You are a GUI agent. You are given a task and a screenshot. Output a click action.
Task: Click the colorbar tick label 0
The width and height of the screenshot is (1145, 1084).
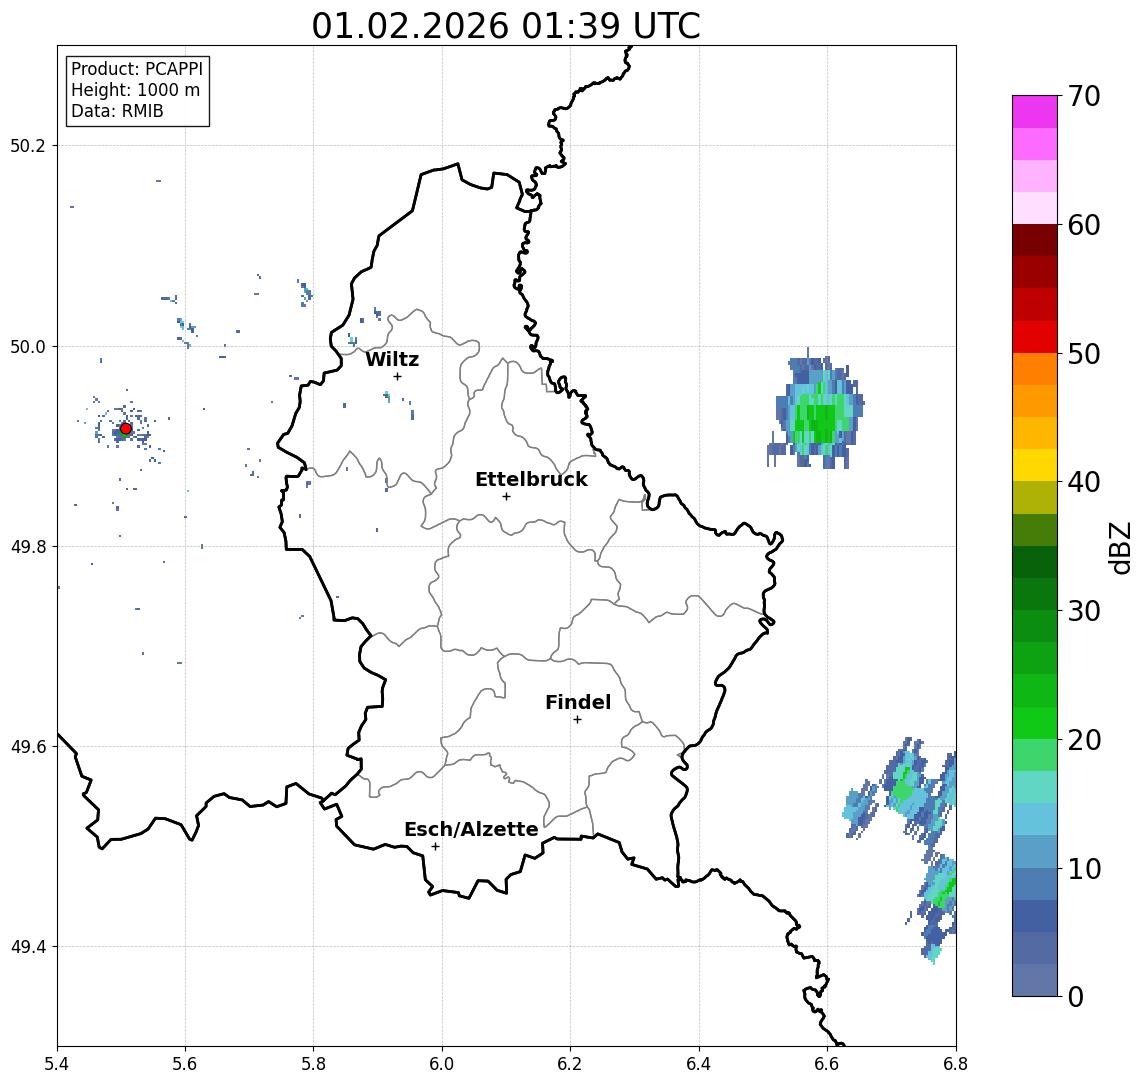1076,996
